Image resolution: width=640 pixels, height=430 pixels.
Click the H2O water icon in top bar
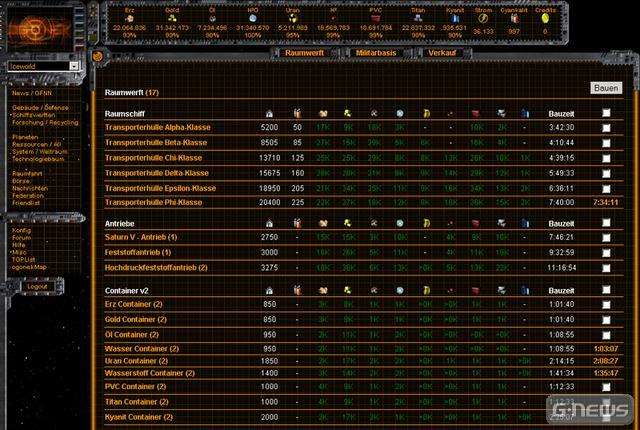[x=253, y=18]
